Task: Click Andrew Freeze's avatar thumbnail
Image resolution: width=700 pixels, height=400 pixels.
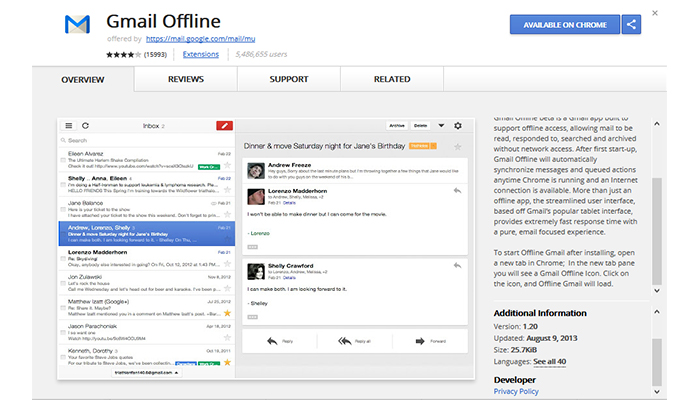Action: pos(256,171)
